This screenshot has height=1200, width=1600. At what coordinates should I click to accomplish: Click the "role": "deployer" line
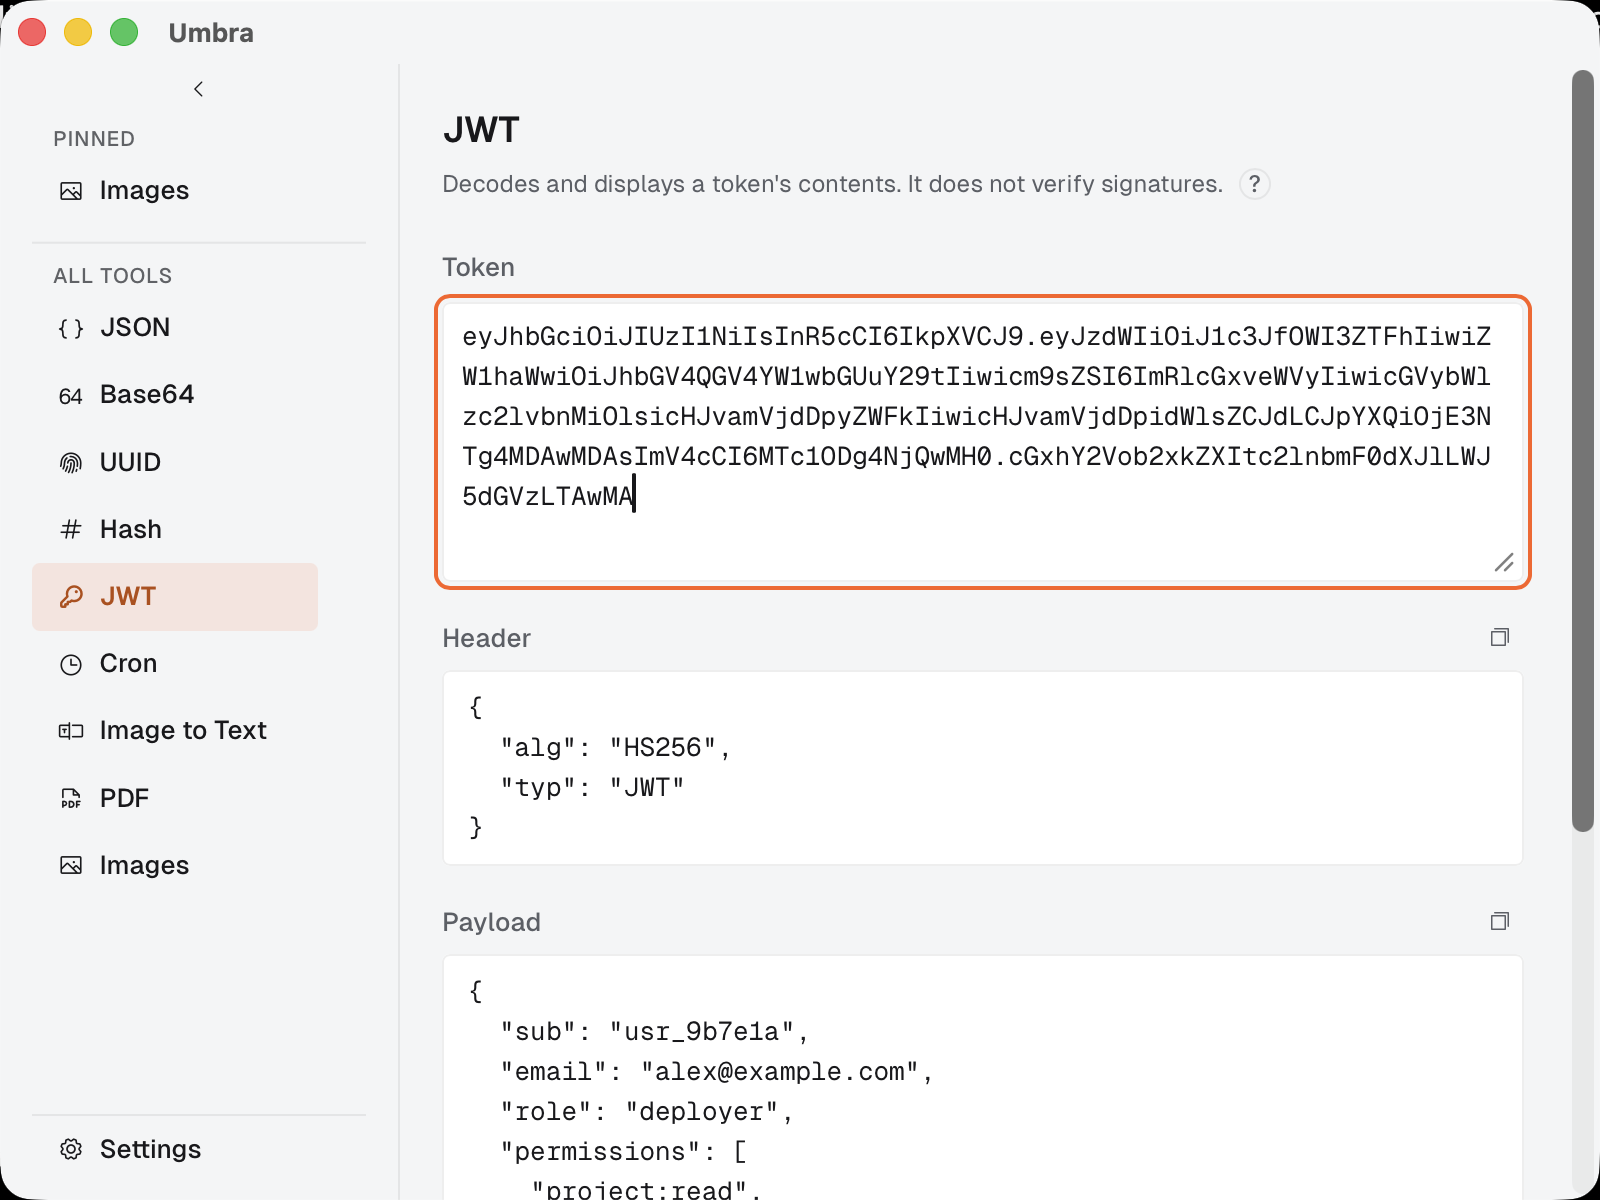[x=647, y=1112]
